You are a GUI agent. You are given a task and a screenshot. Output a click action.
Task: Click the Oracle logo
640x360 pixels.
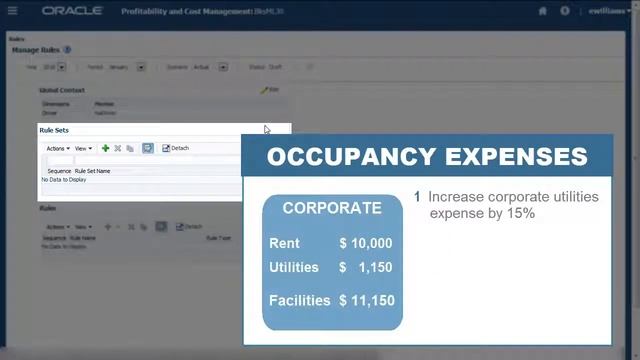[72, 11]
